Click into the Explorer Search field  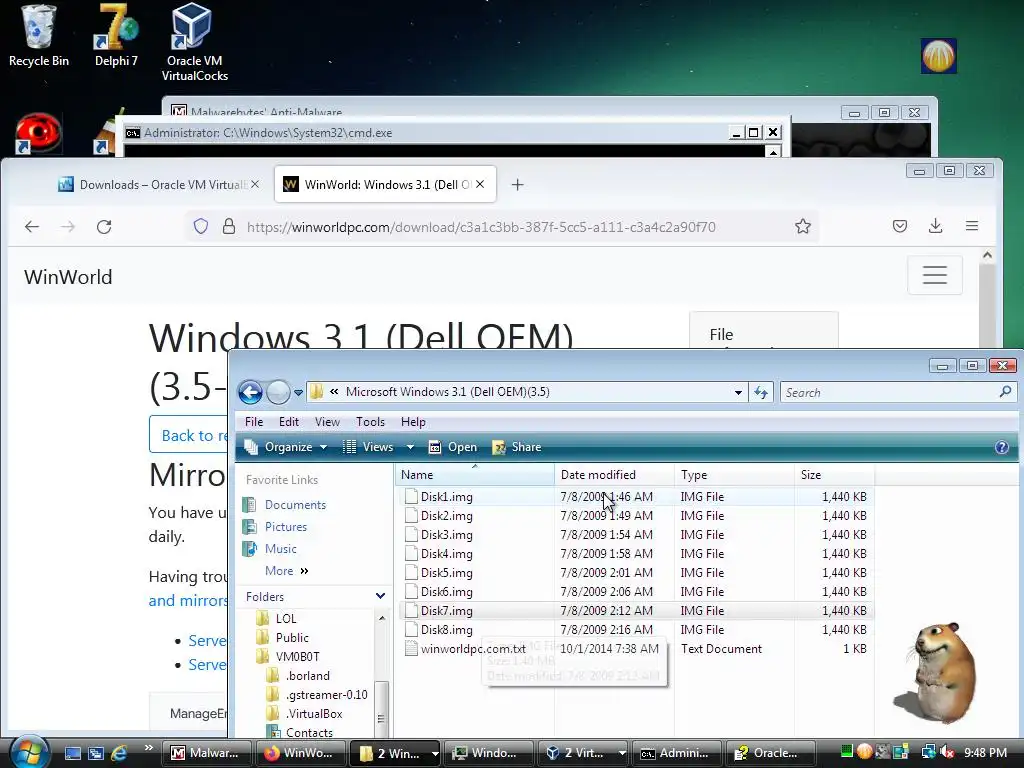[898, 392]
